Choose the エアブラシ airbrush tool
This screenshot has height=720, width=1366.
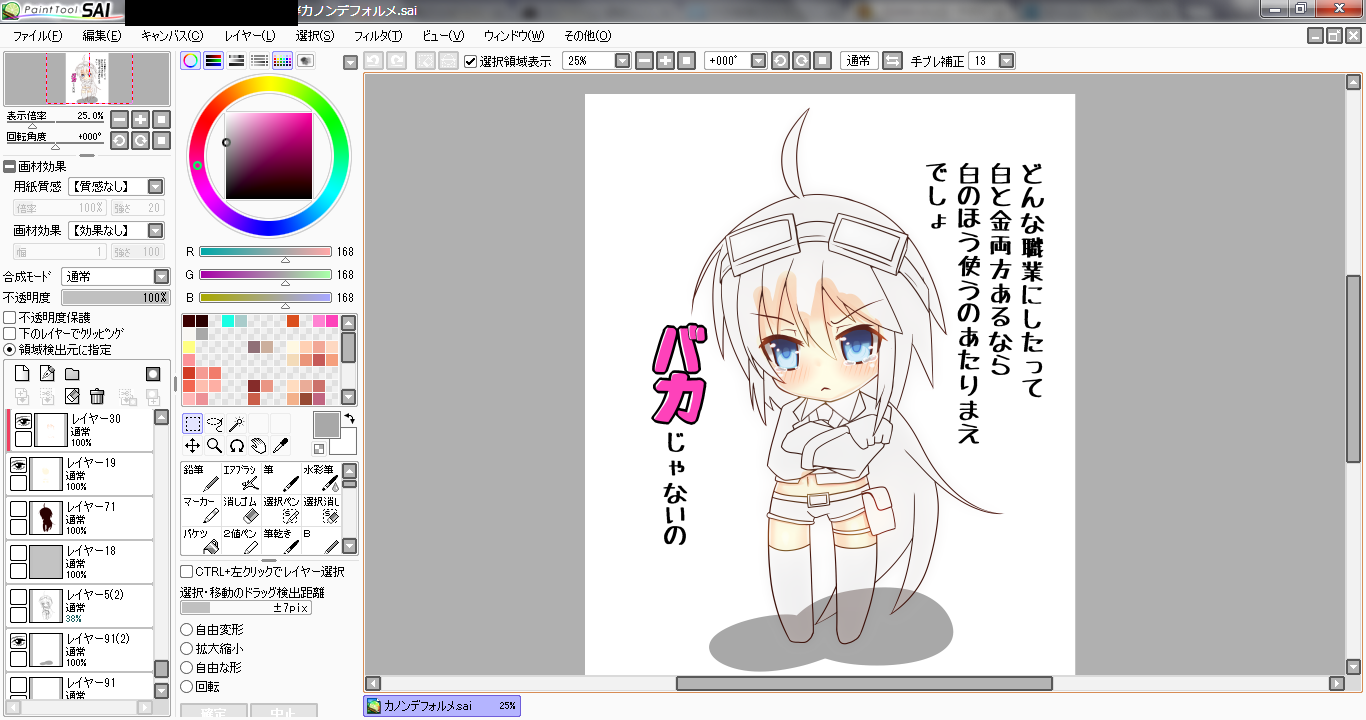tap(240, 478)
